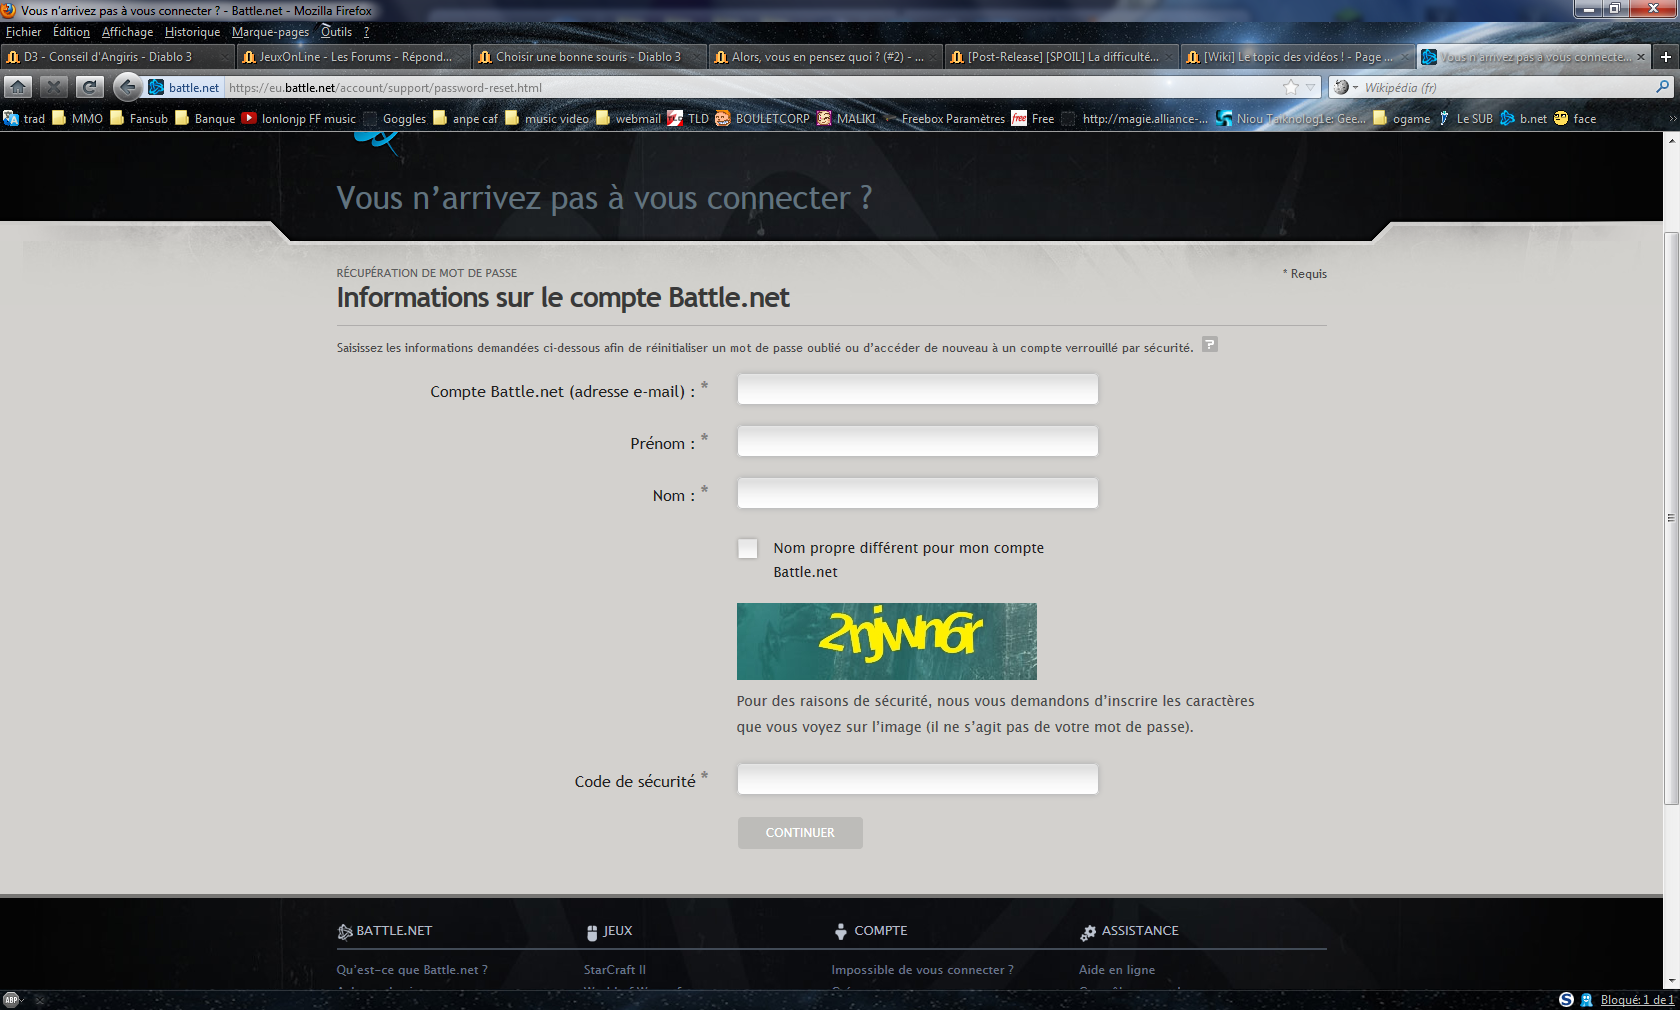The height and width of the screenshot is (1010, 1680).
Task: Open the TLD bookmark
Action: point(688,118)
